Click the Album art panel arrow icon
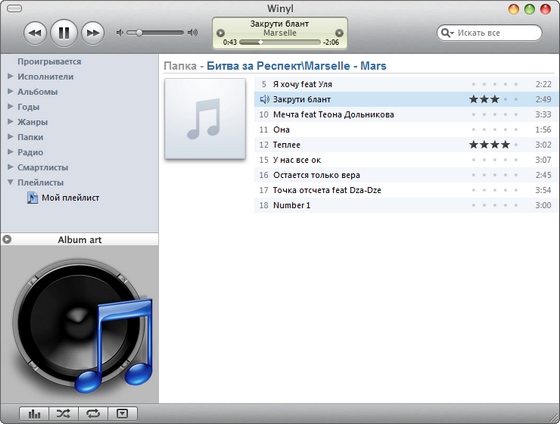The height and width of the screenshot is (424, 560). pyautogui.click(x=7, y=239)
